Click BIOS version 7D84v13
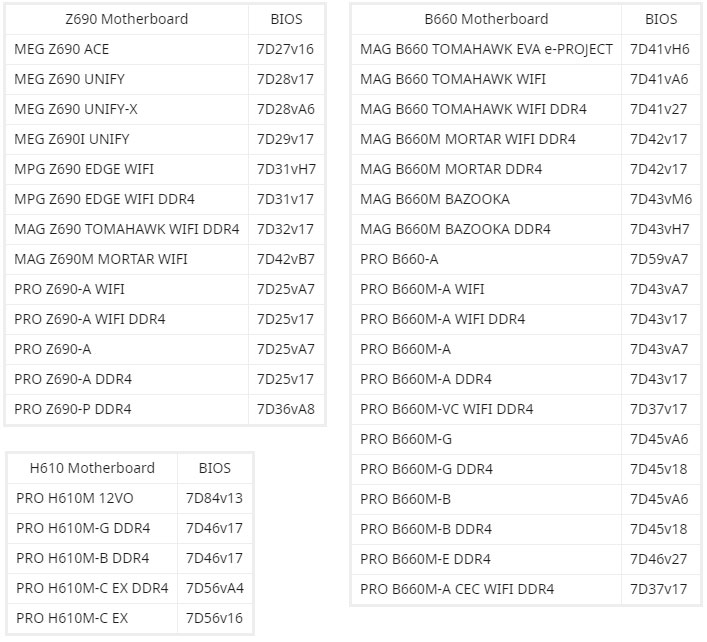 click(x=214, y=498)
